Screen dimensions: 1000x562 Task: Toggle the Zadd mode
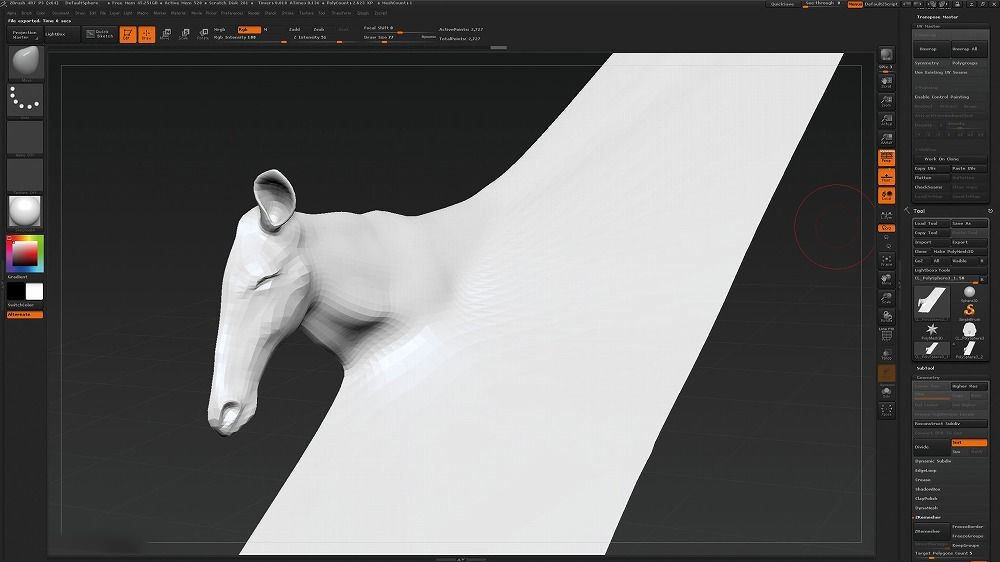point(295,29)
